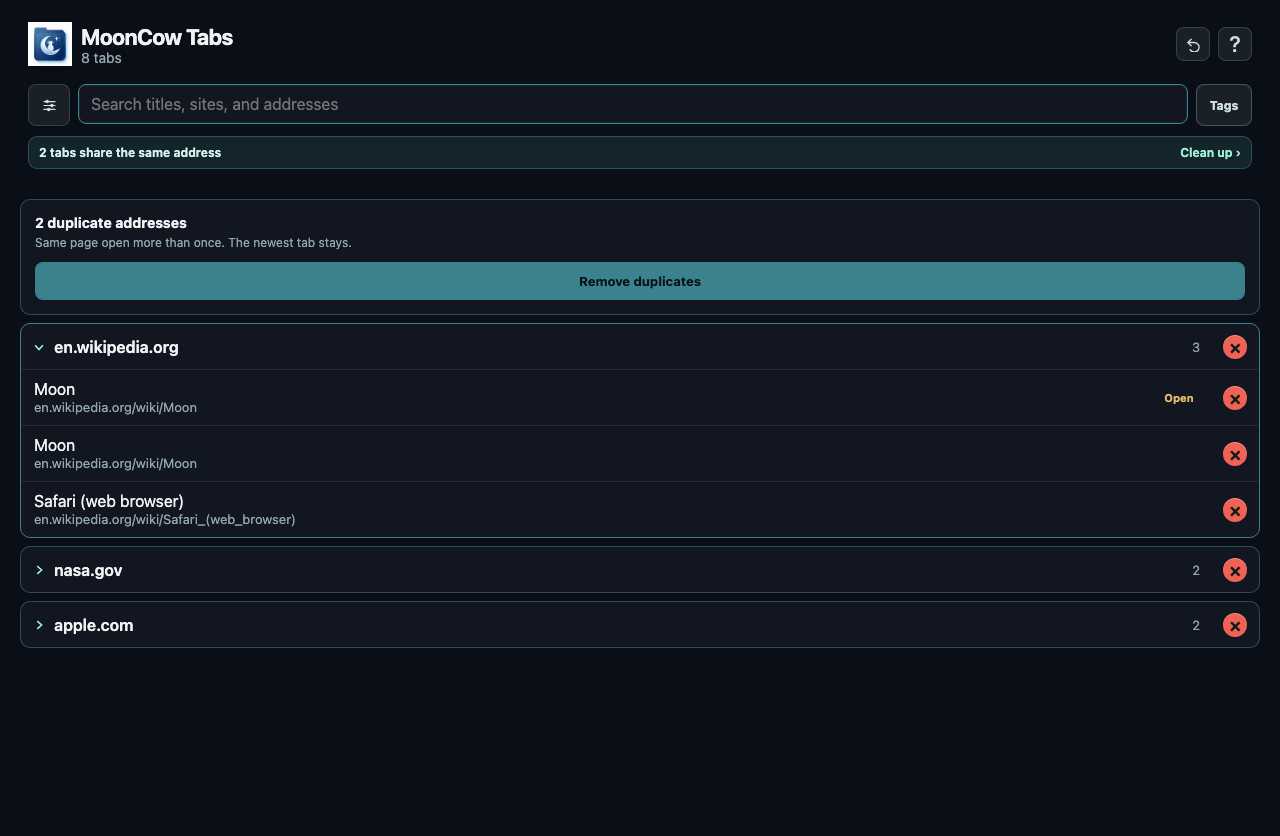Click the nasa.gov group name
Viewport: 1280px width, 836px height.
[88, 570]
